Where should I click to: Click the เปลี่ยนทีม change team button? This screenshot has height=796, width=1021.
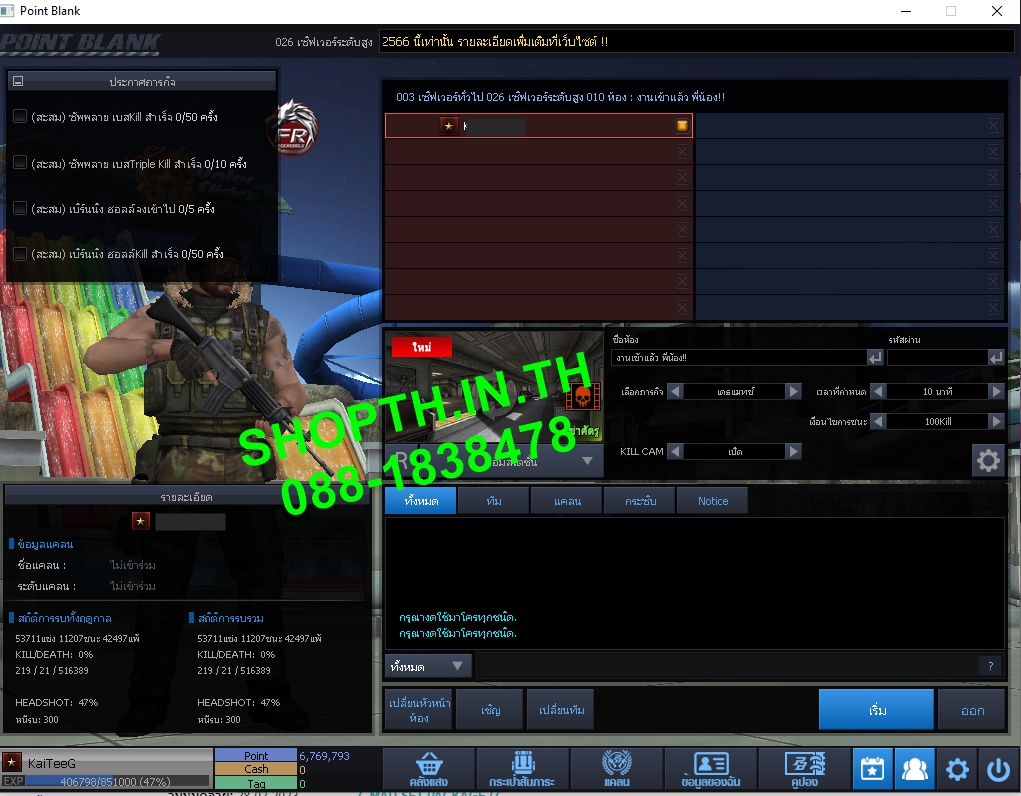(561, 710)
